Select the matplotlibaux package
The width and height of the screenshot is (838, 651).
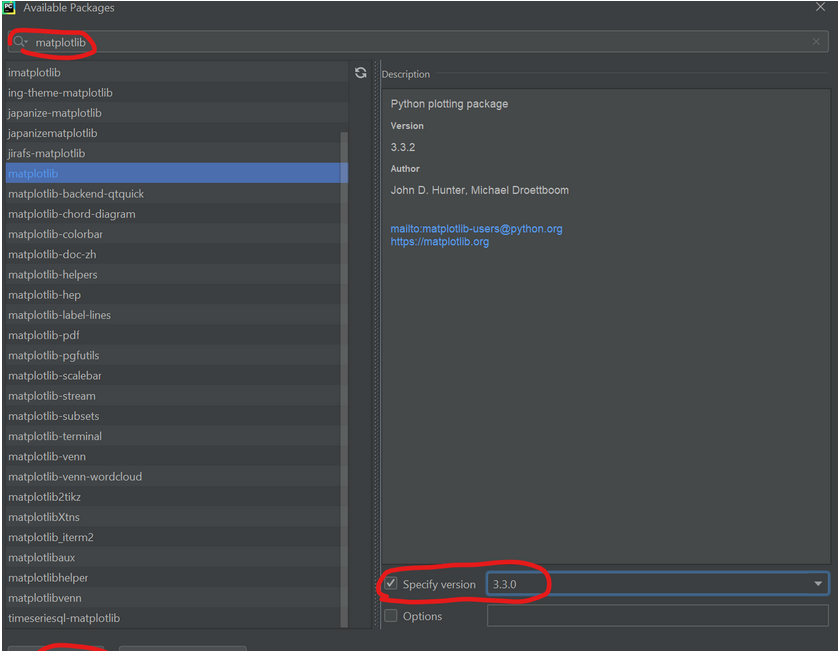coord(176,557)
